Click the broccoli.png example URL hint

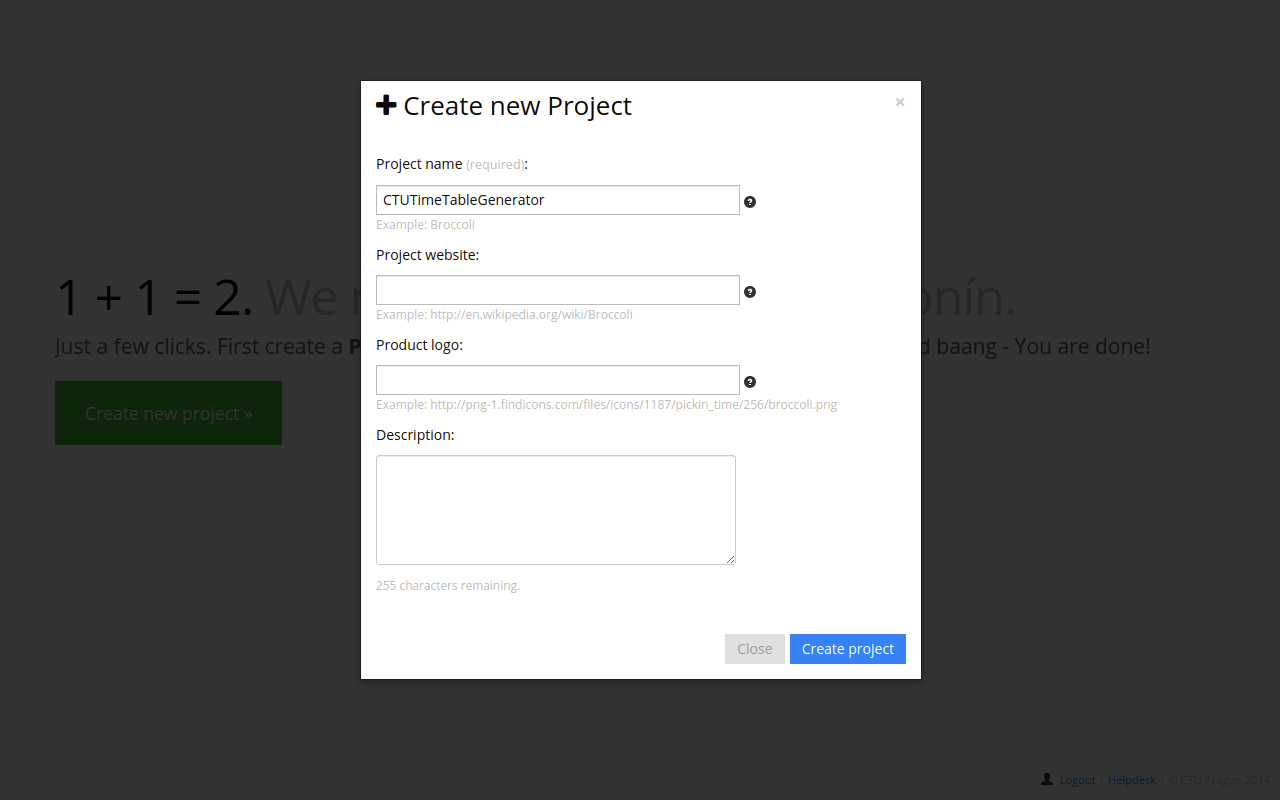(x=606, y=405)
